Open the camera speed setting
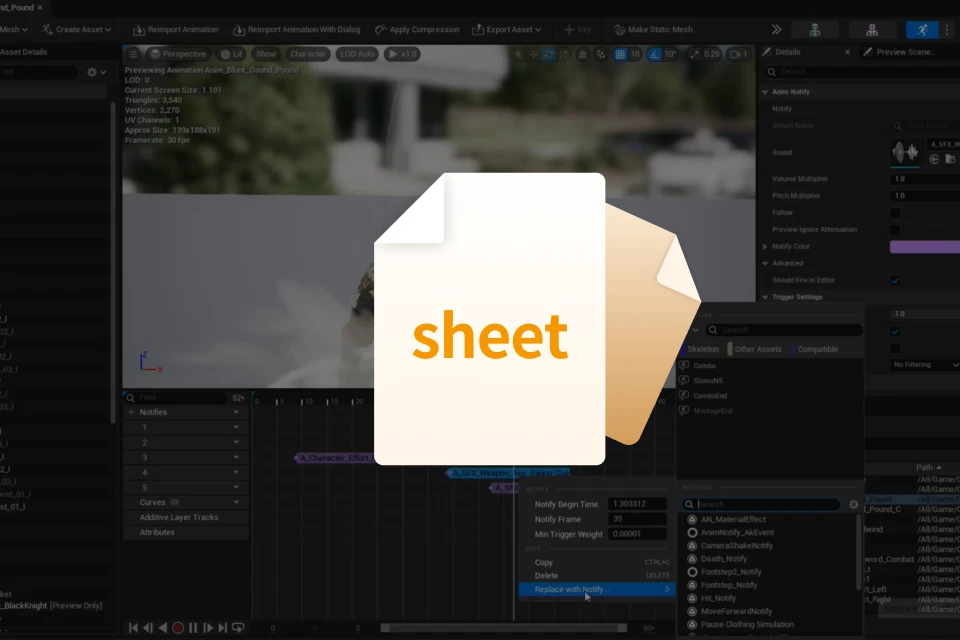This screenshot has height=640, width=960. tap(739, 55)
